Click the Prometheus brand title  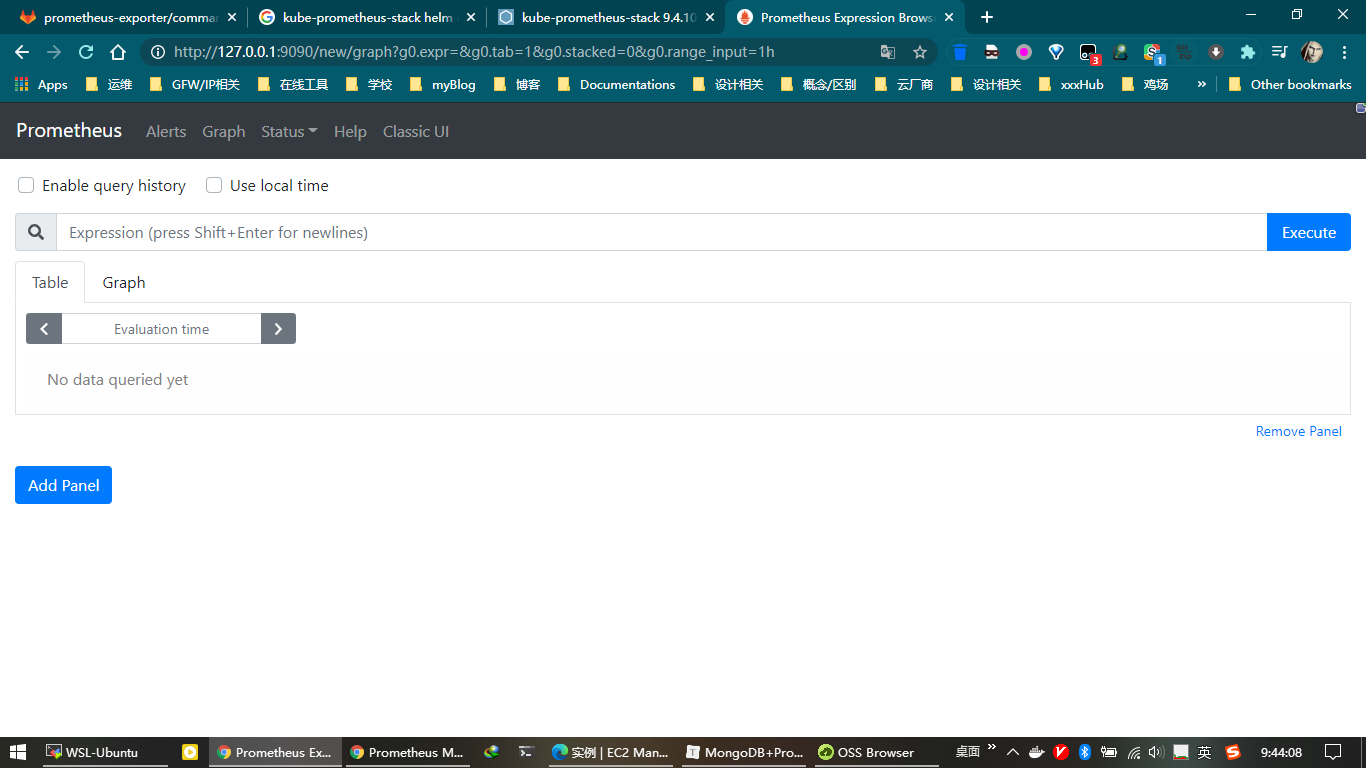coord(69,130)
